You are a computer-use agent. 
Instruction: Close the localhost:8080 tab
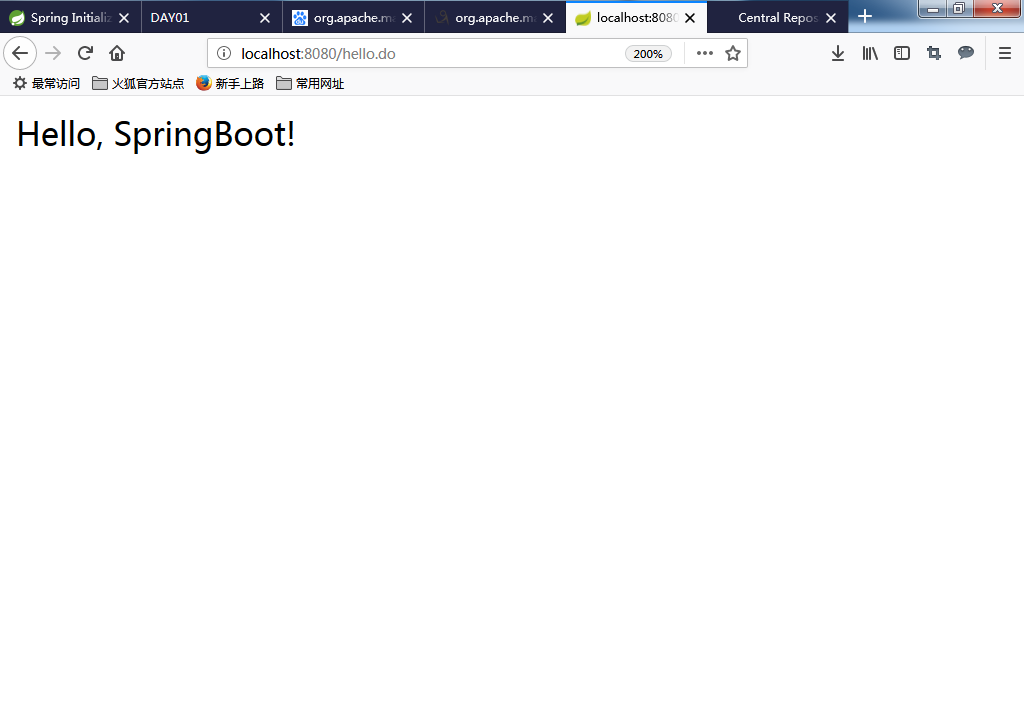(689, 17)
